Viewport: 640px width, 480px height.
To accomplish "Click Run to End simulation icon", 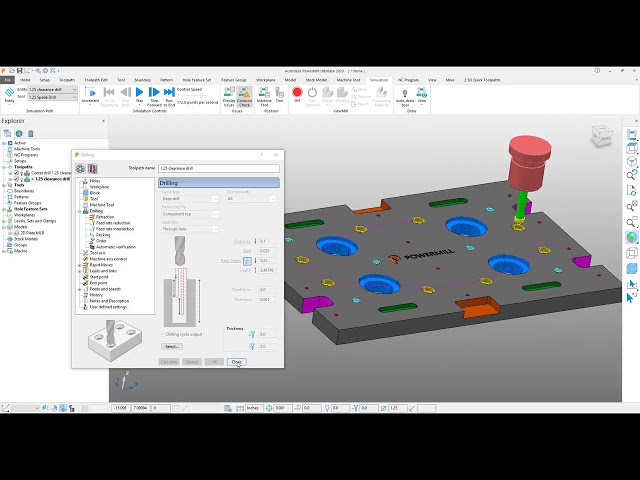I will [x=169, y=97].
